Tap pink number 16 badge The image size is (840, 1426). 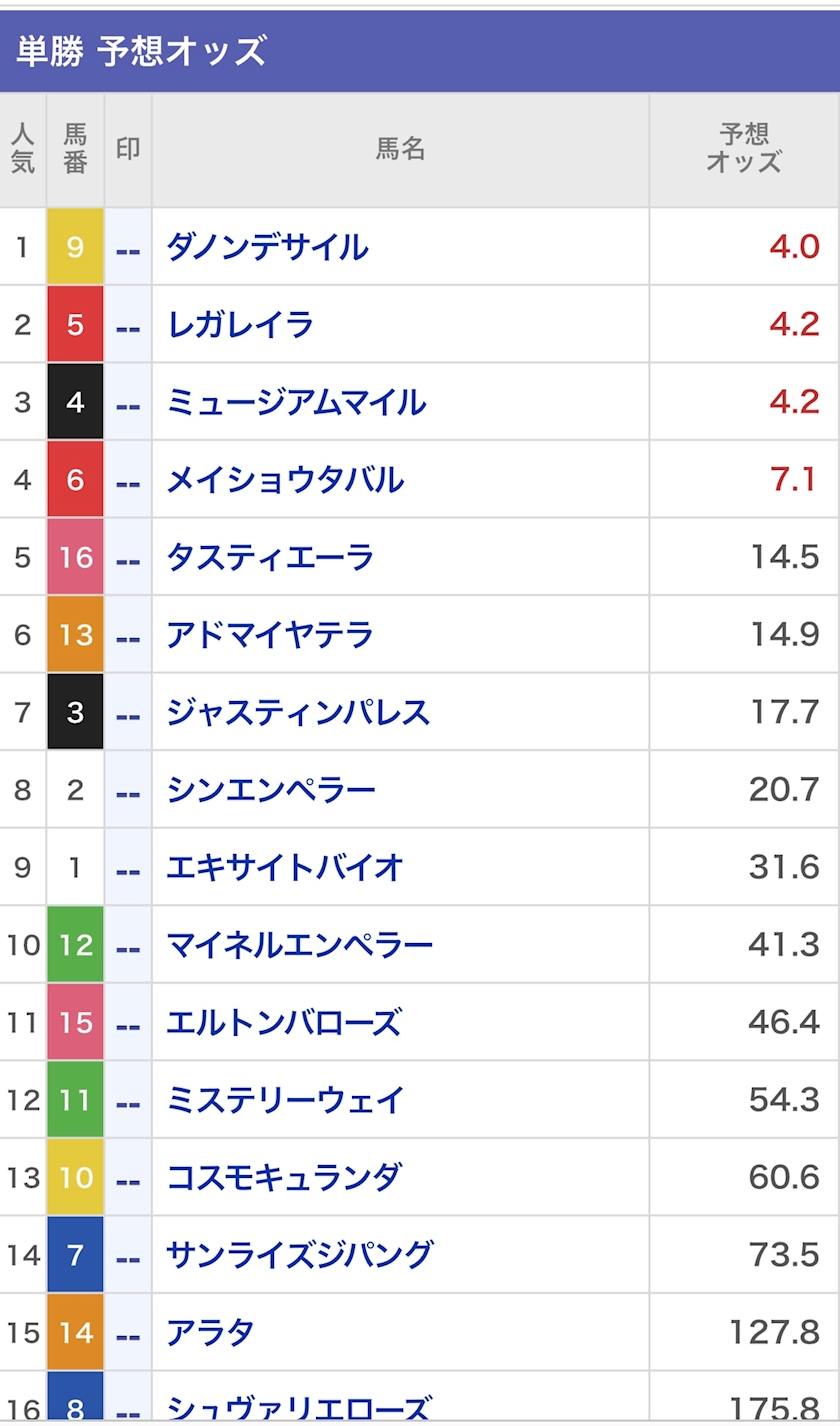click(x=75, y=557)
